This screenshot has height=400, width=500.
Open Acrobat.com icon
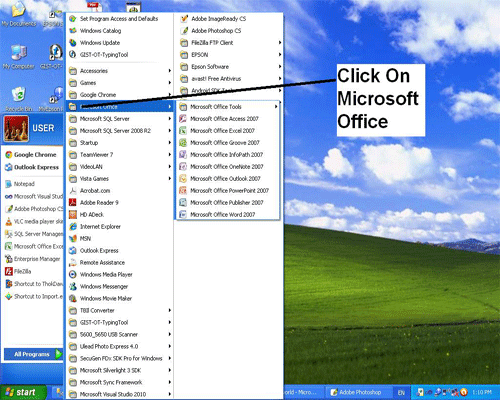pos(73,190)
